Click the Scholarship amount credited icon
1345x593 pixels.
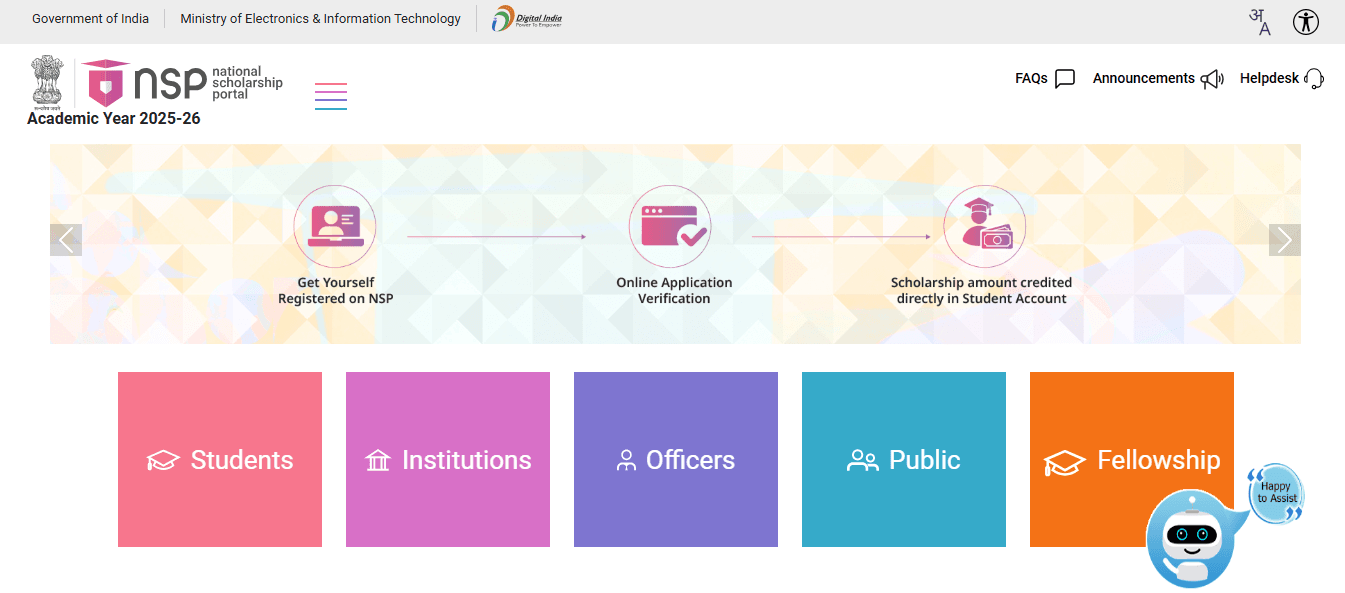pos(984,226)
